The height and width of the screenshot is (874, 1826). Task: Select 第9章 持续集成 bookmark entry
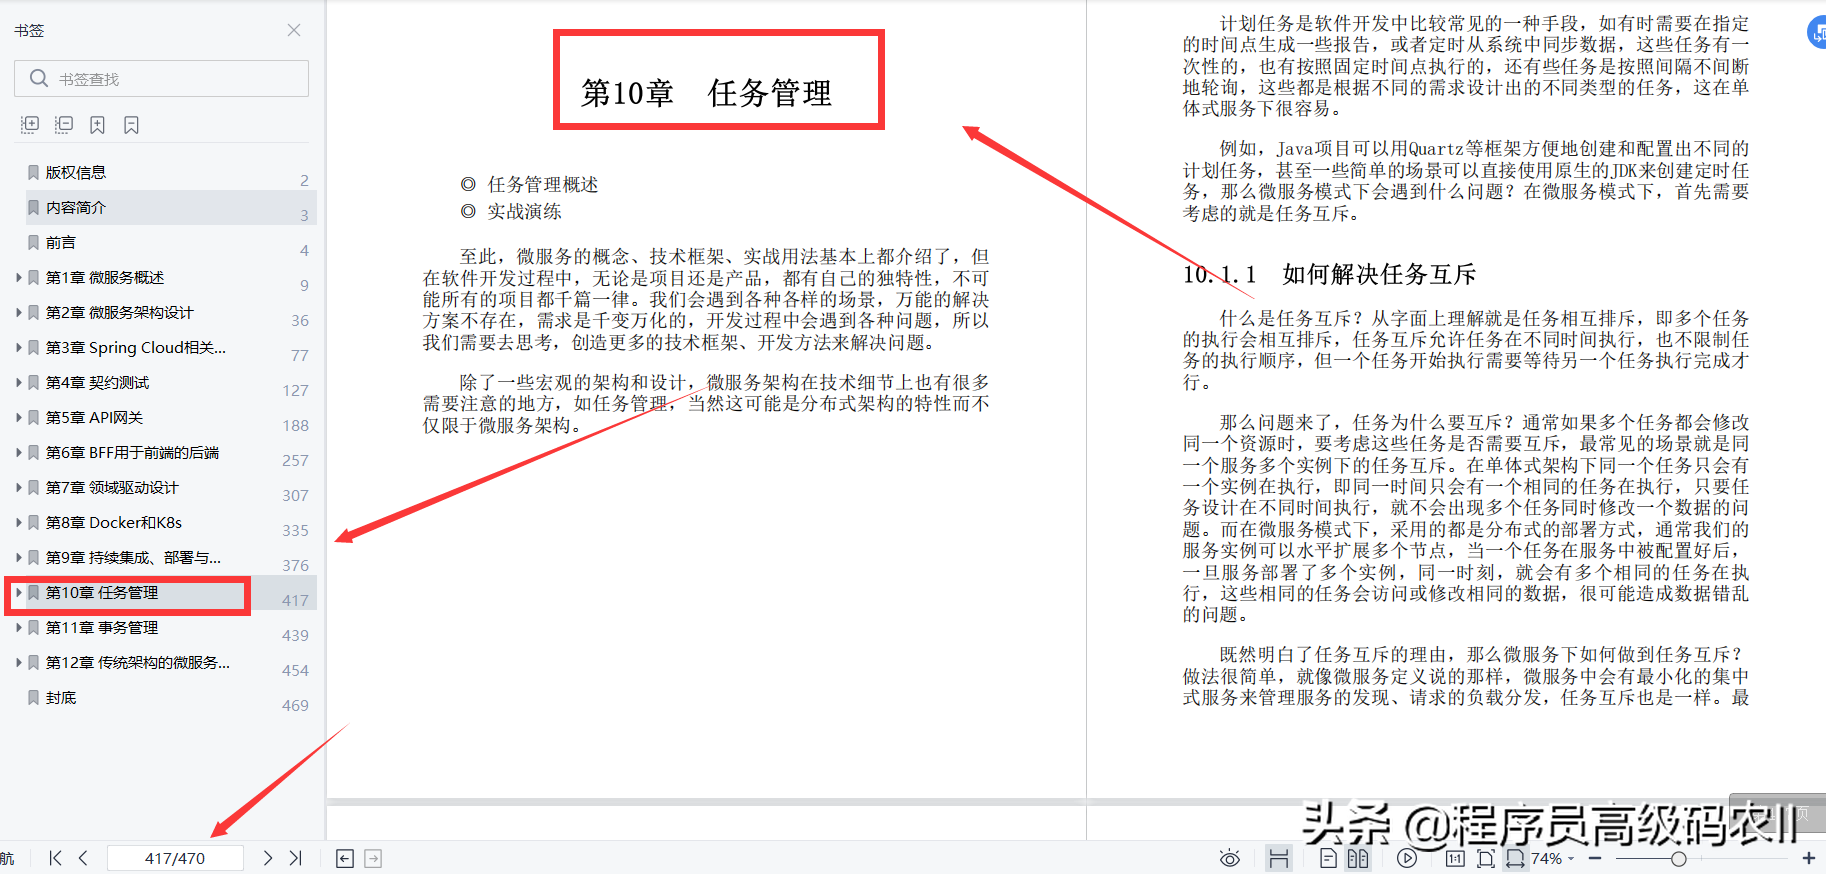pos(134,557)
